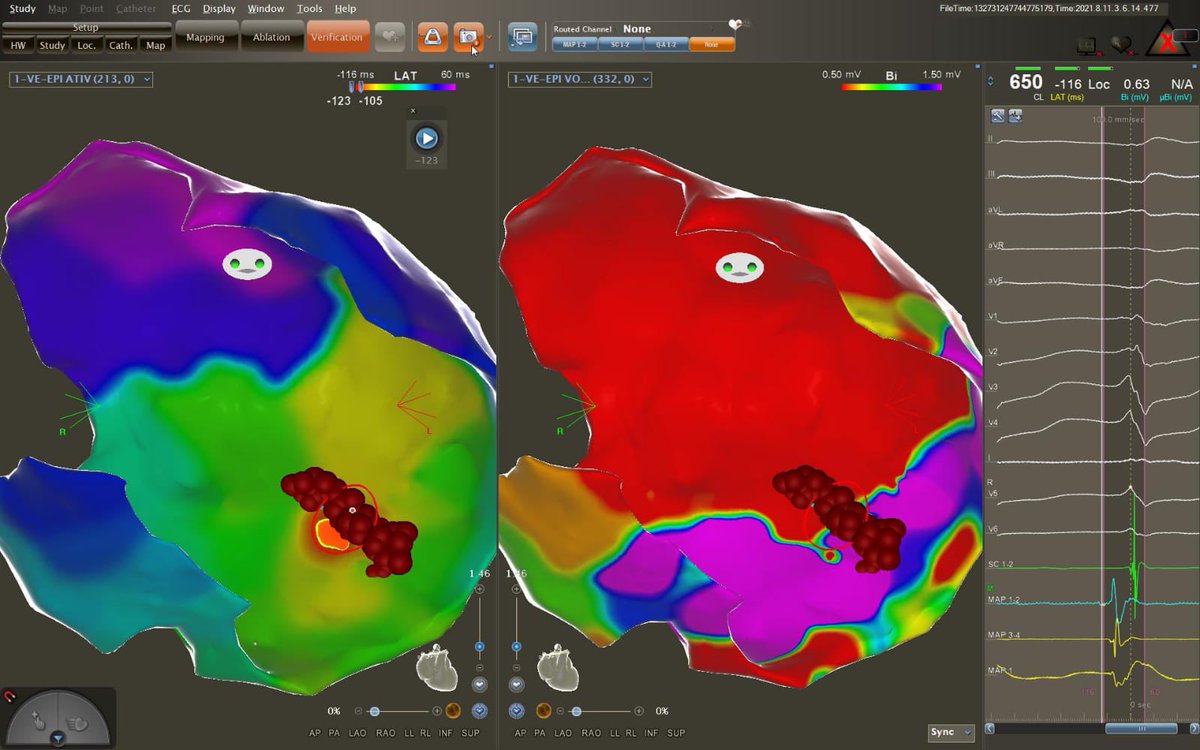Click the Loc. setup button
The image size is (1200, 750).
[87, 45]
